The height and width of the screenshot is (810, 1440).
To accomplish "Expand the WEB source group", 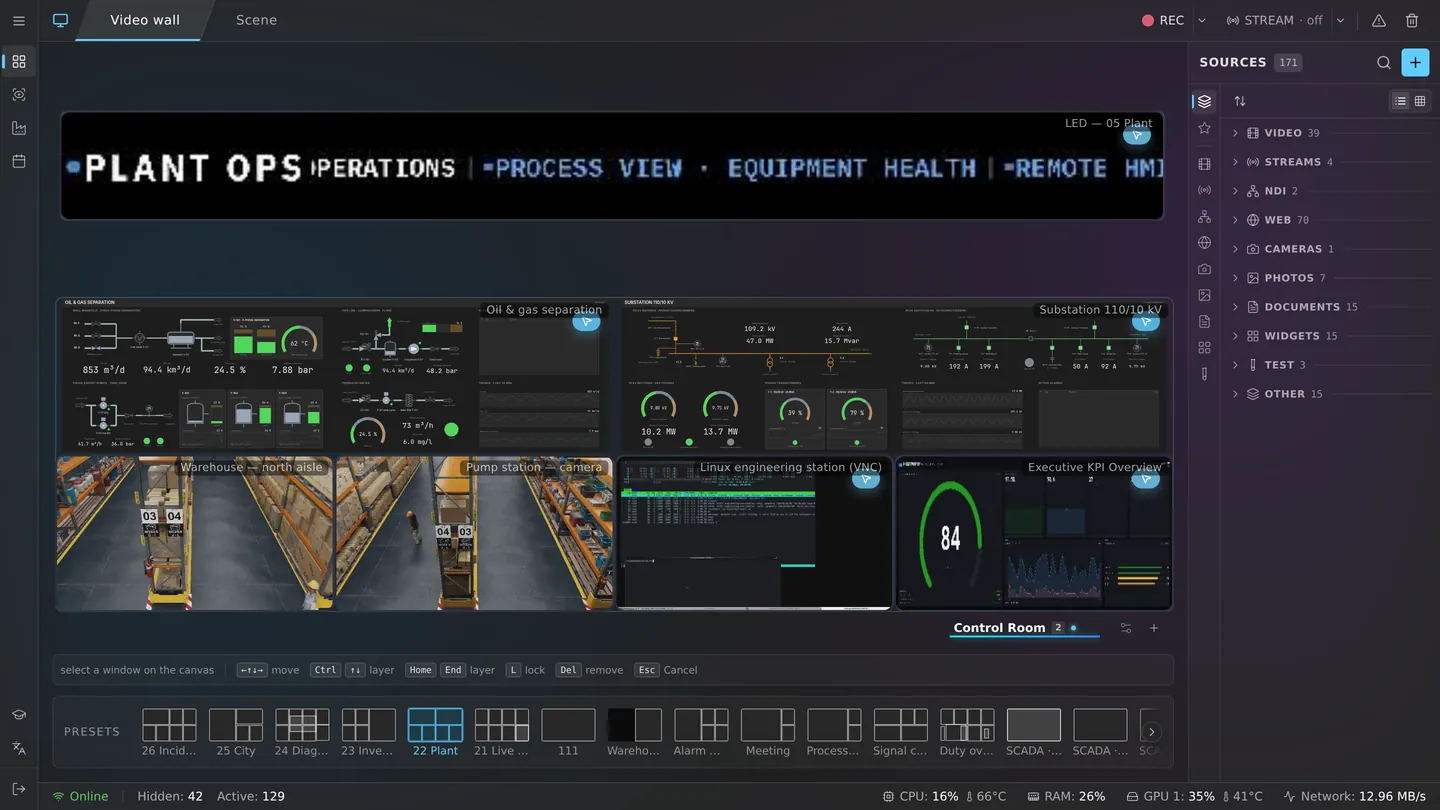I will [x=1330, y=220].
